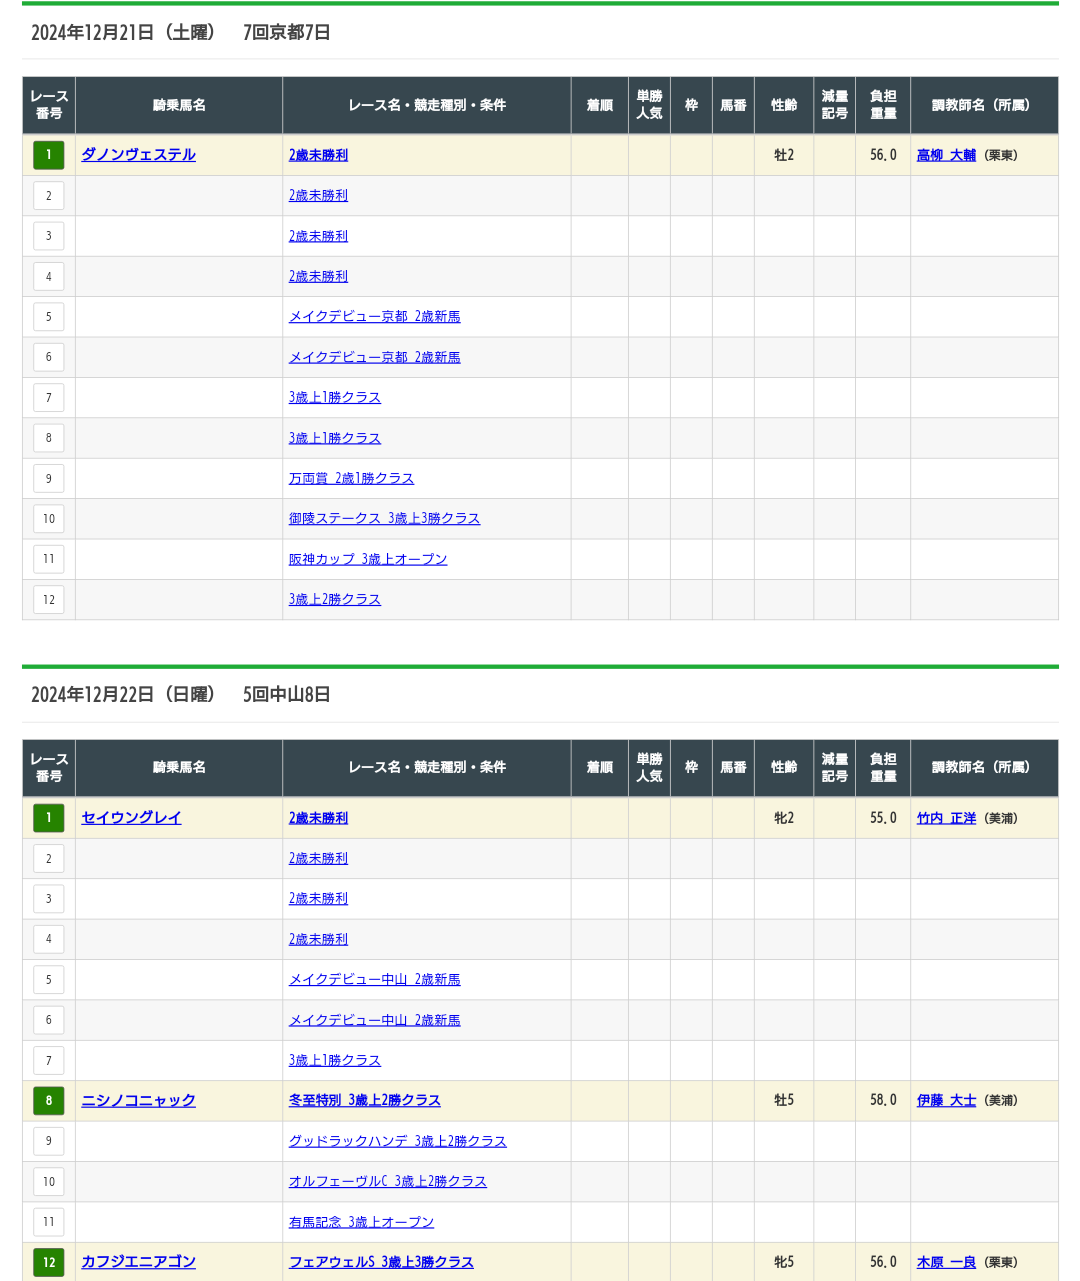Click heading 2024年12月21日(土曜) 7回京都7日
The height and width of the screenshot is (1281, 1080).
(180, 32)
